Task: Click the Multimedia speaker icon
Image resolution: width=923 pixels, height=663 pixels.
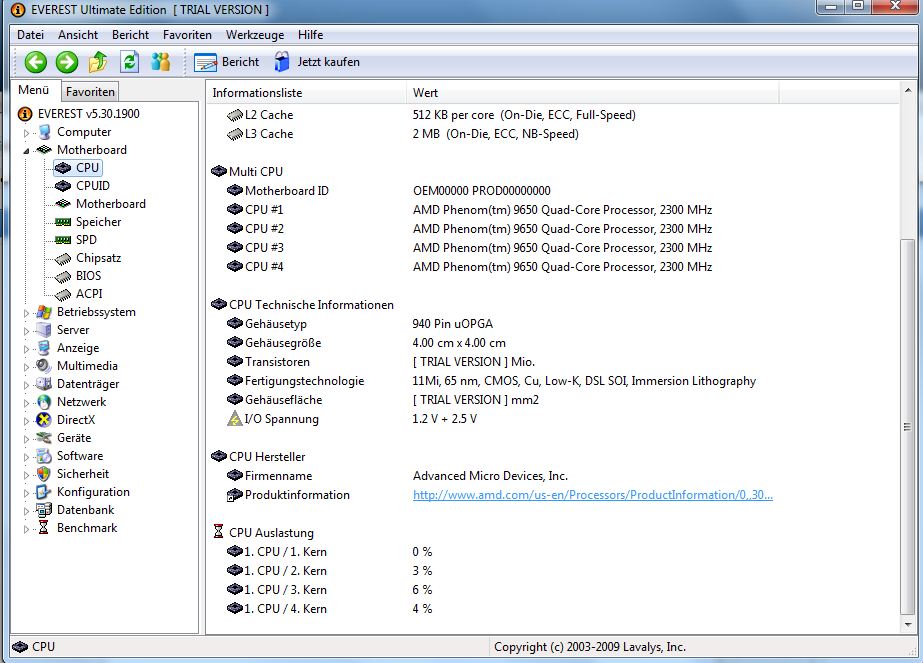Action: click(x=44, y=366)
